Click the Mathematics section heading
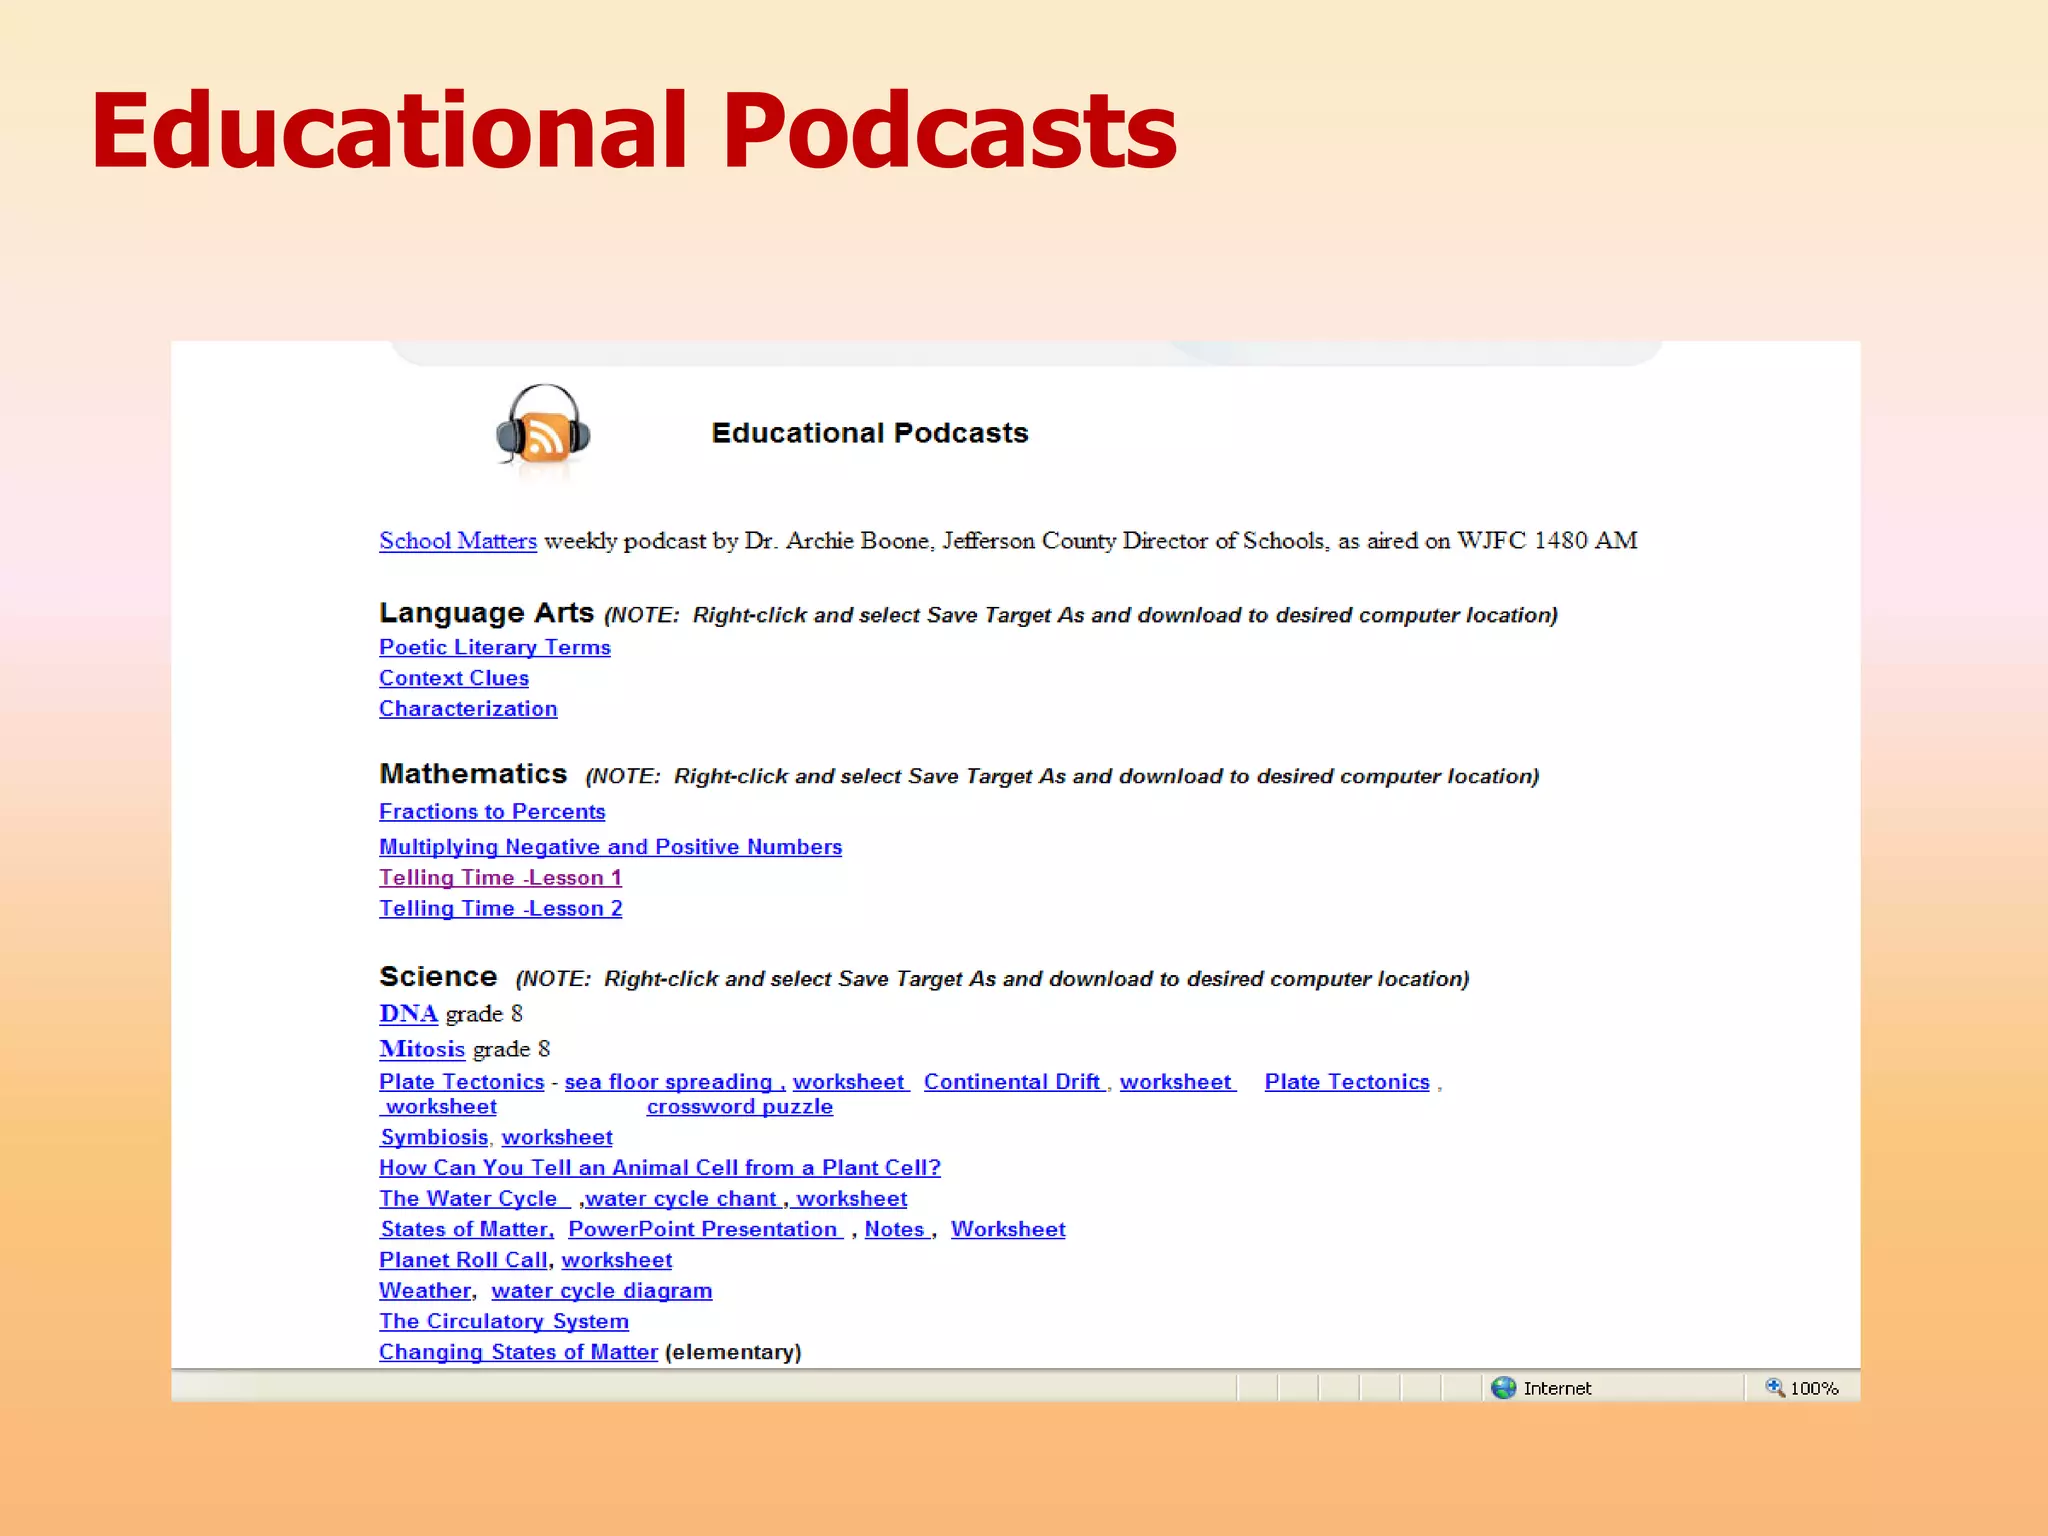The image size is (2048, 1536). [x=473, y=774]
